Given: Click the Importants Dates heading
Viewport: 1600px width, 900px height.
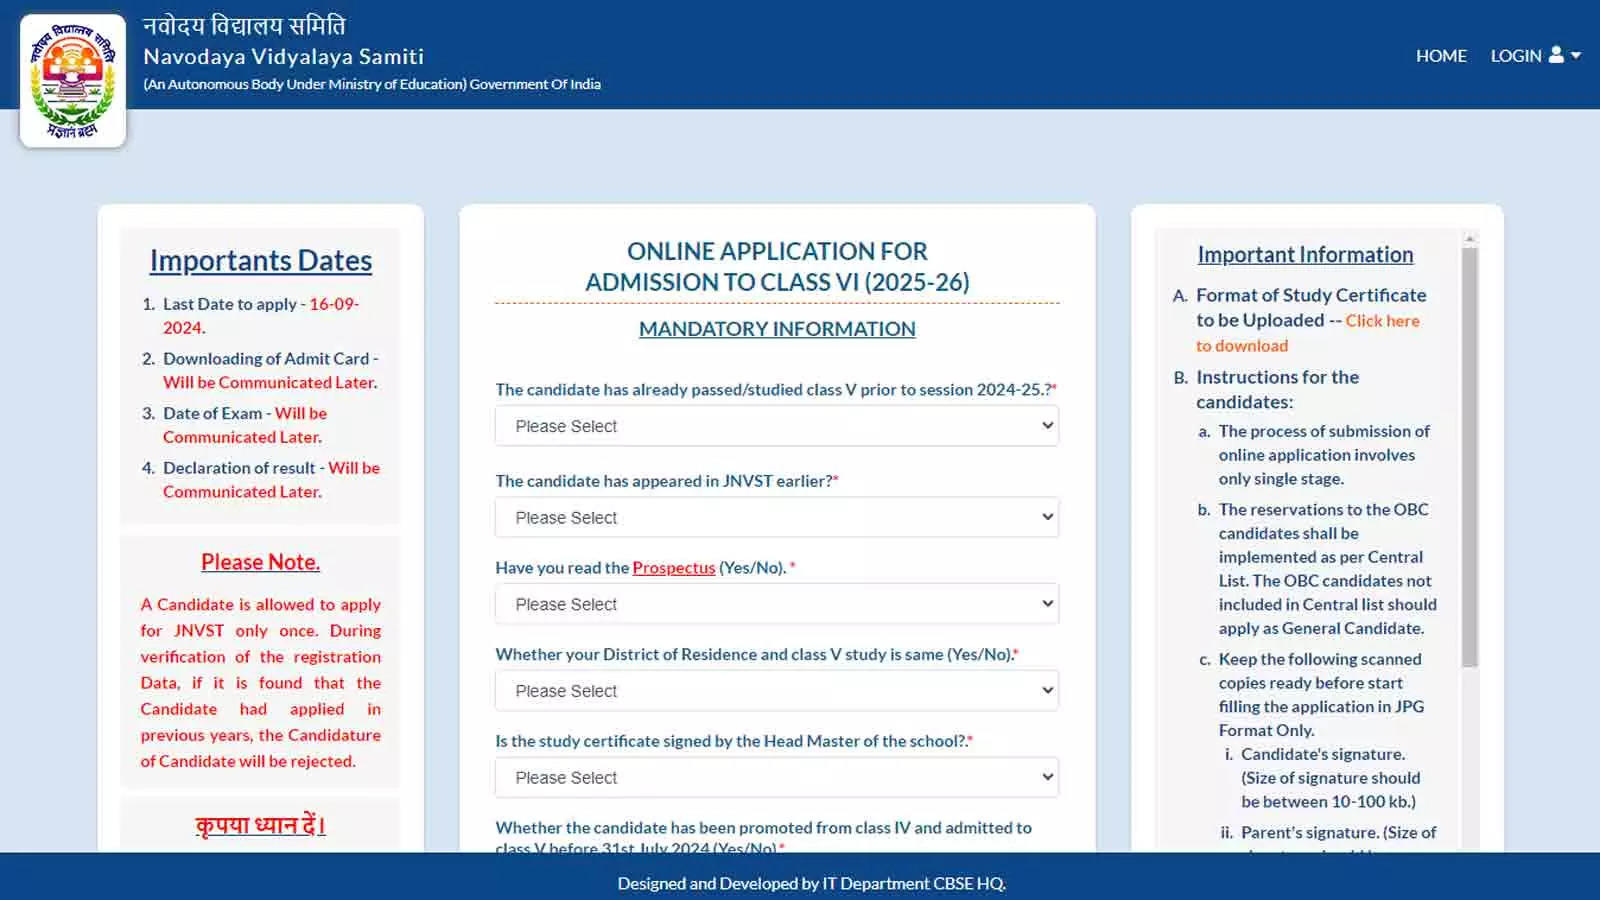Looking at the screenshot, I should [261, 260].
